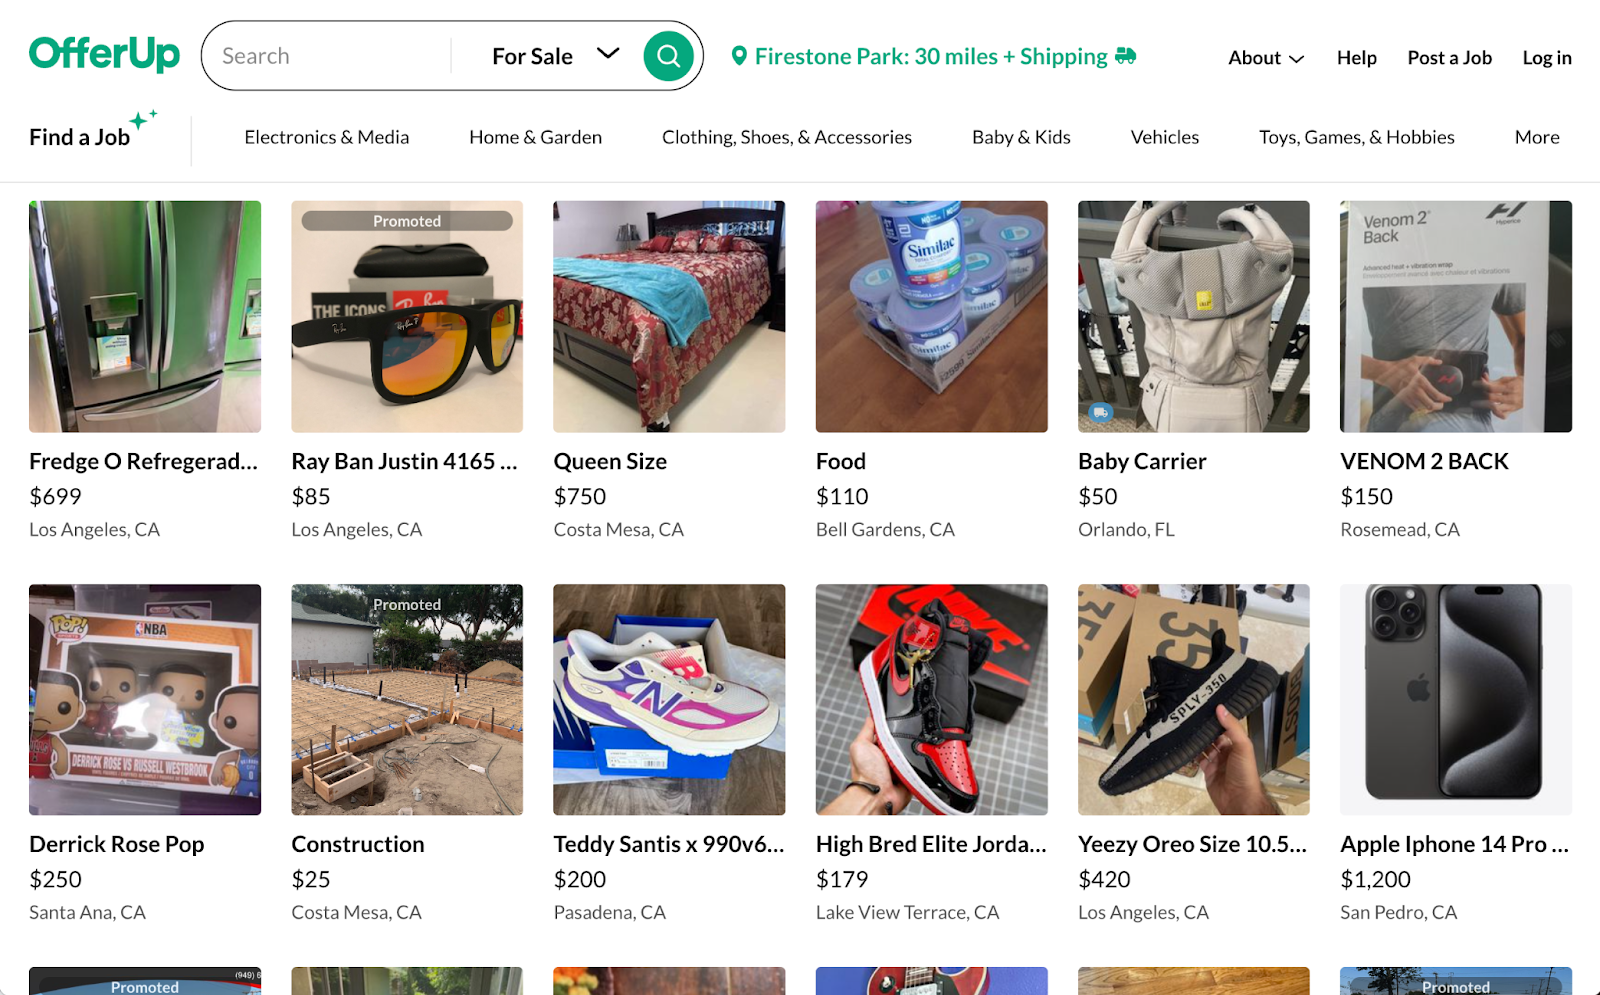Open Electronics & Media category

pyautogui.click(x=326, y=137)
